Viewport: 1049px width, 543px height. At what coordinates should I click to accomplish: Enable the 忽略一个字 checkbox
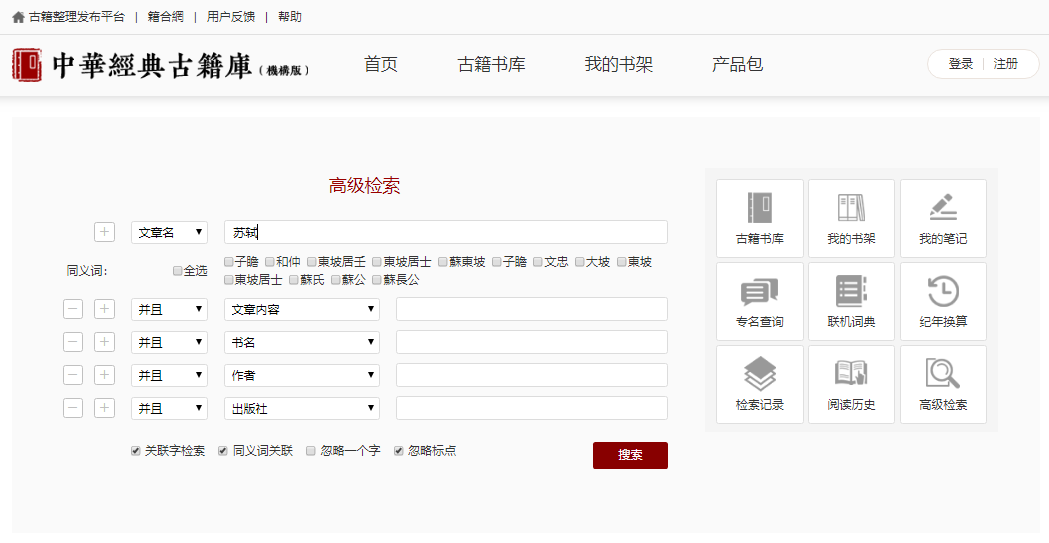coord(311,451)
